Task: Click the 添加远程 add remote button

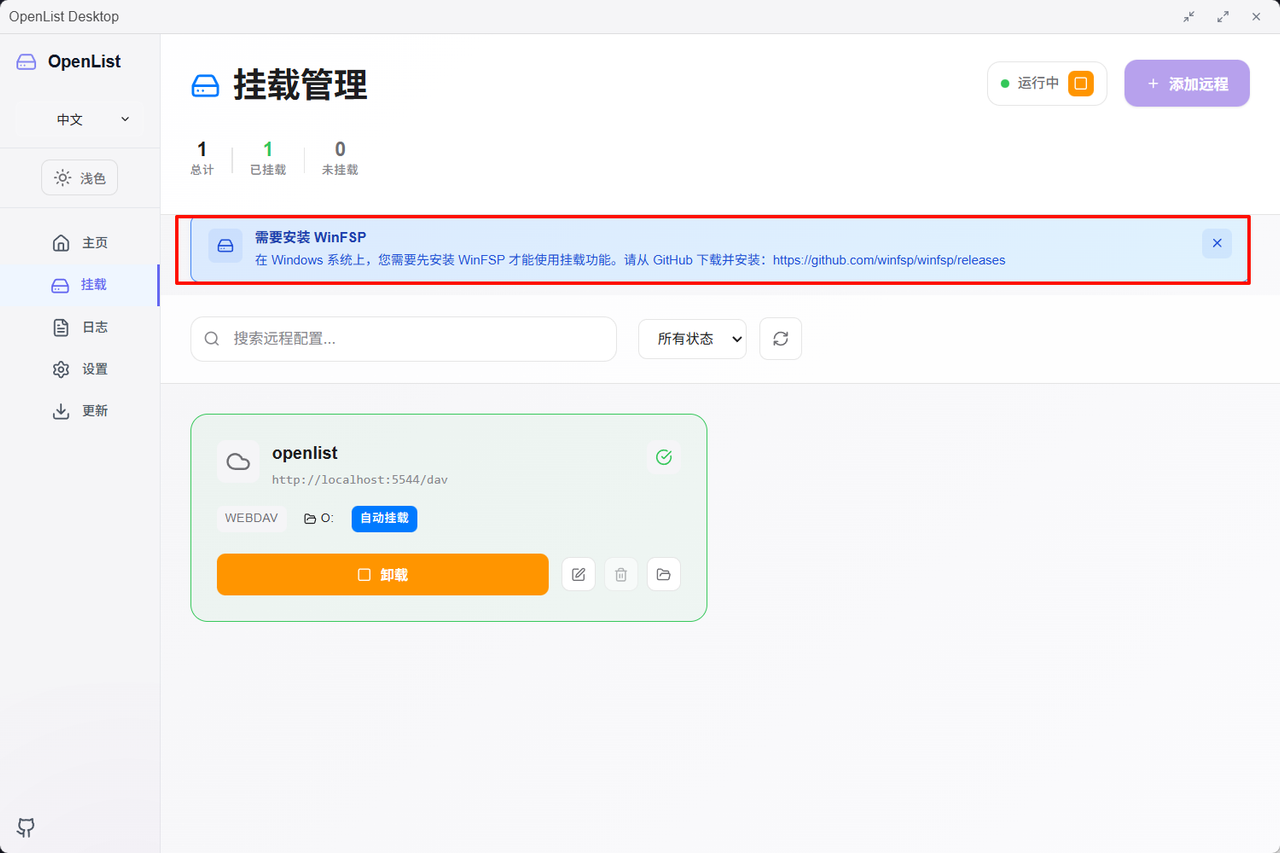Action: point(1187,83)
